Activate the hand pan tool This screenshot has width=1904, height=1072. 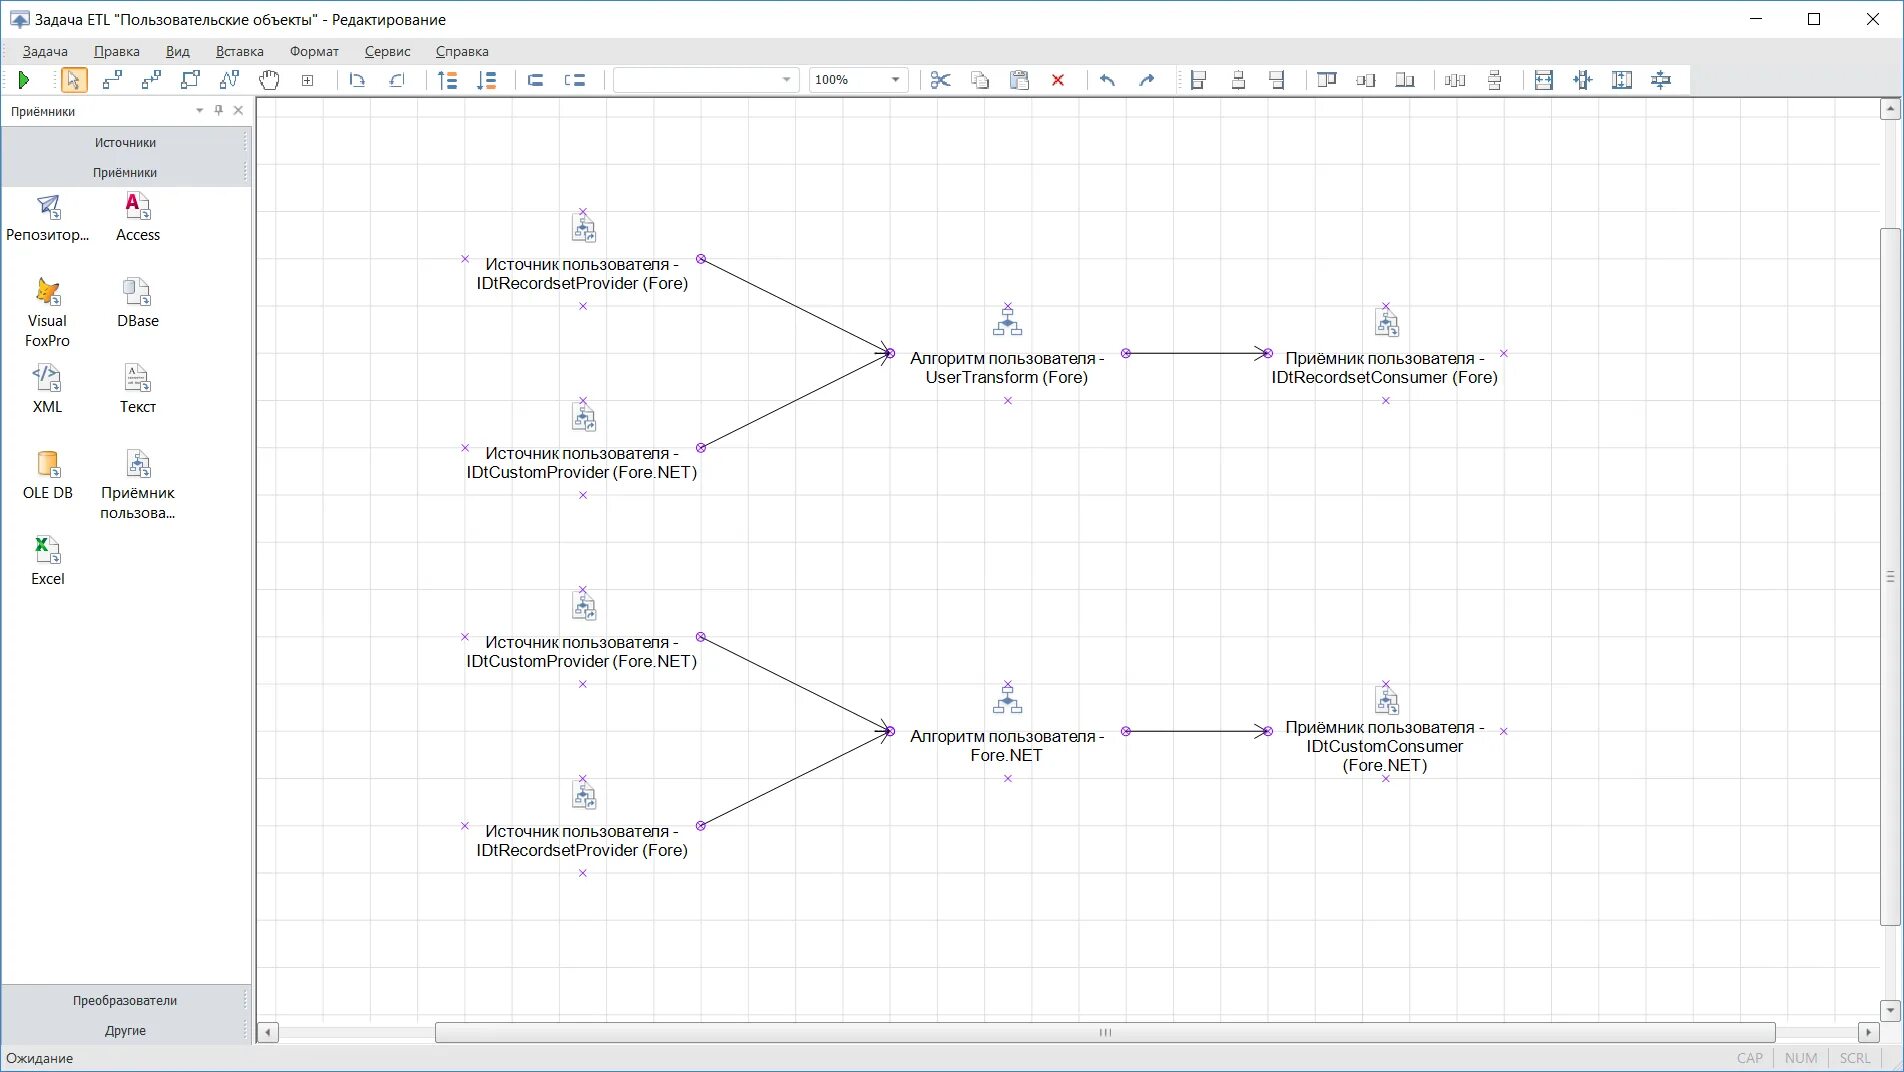268,80
